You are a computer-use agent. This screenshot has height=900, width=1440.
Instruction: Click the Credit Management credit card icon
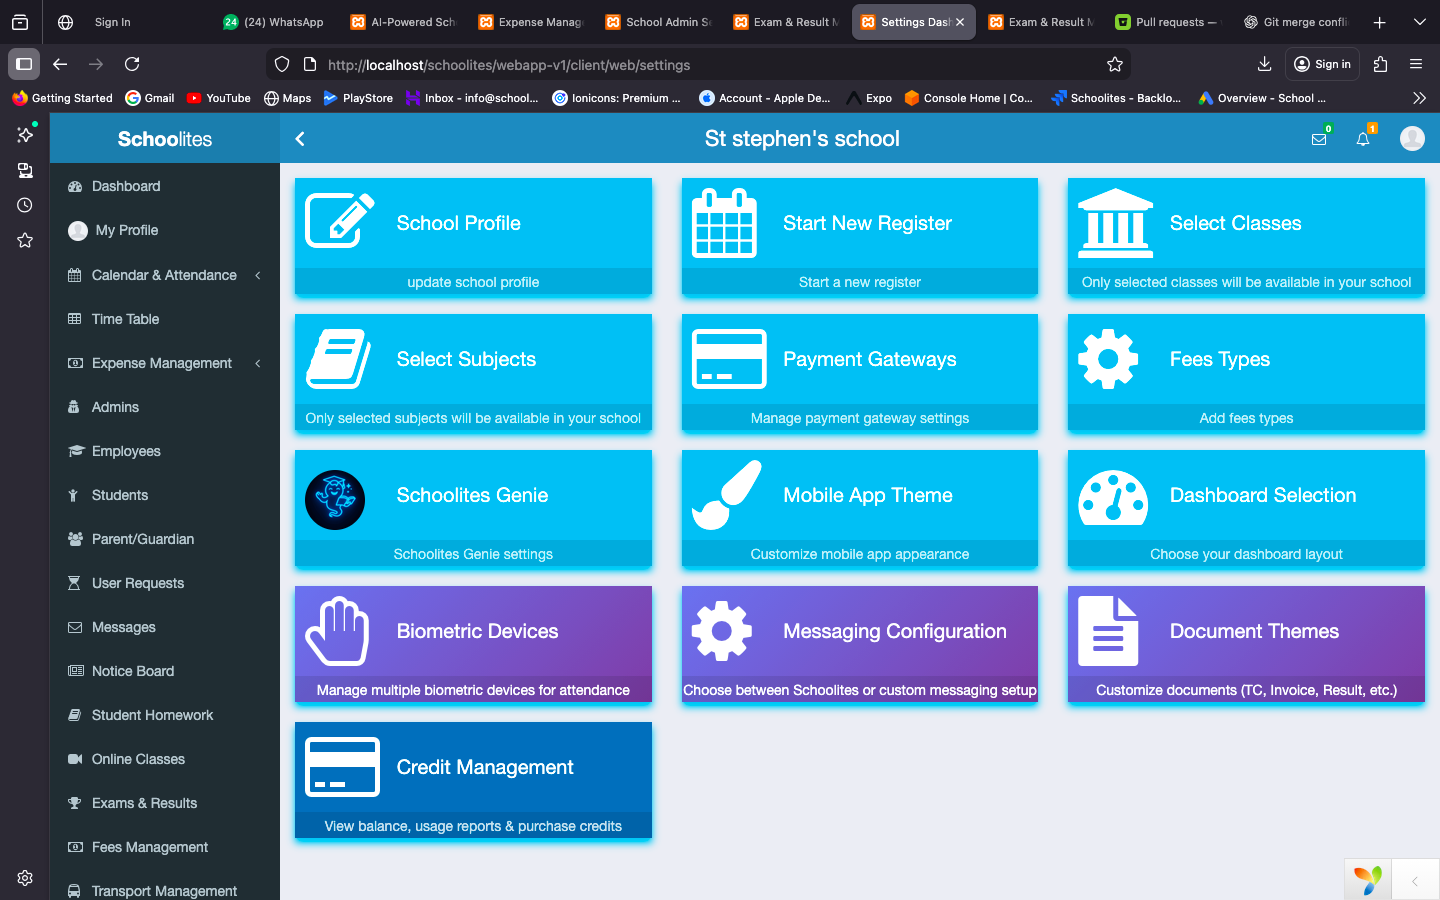click(341, 768)
